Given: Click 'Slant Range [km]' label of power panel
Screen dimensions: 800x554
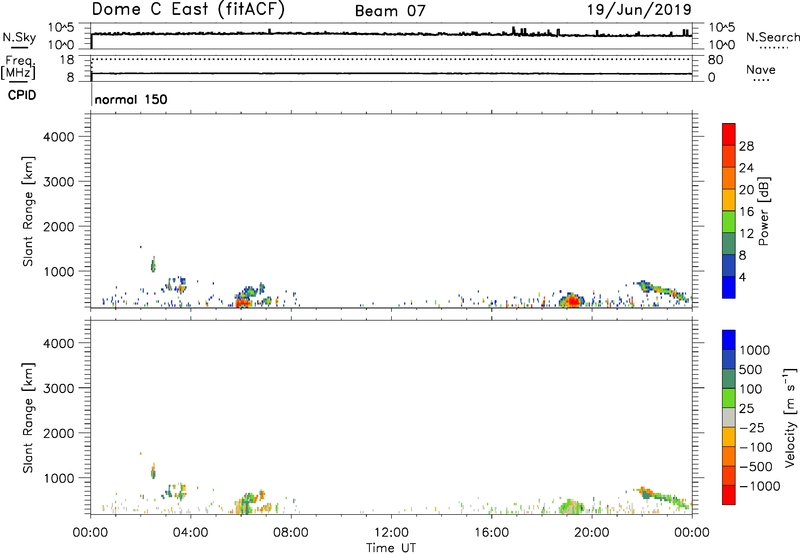Looking at the screenshot, I should pos(29,211).
